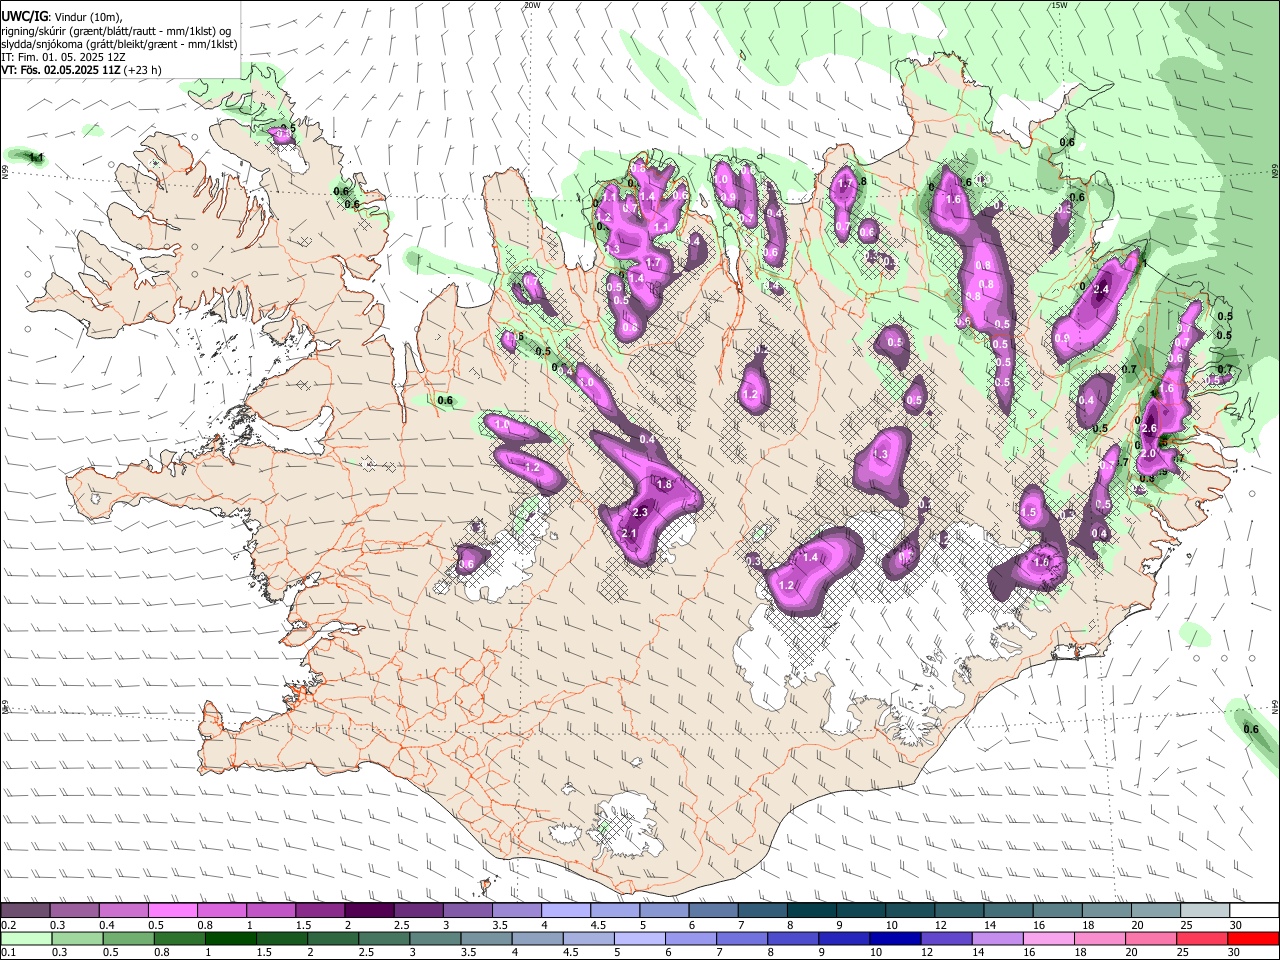Viewport: 1280px width, 960px height.
Task: Click the light grey swatch labeled 25, upper row
Action: click(1205, 911)
